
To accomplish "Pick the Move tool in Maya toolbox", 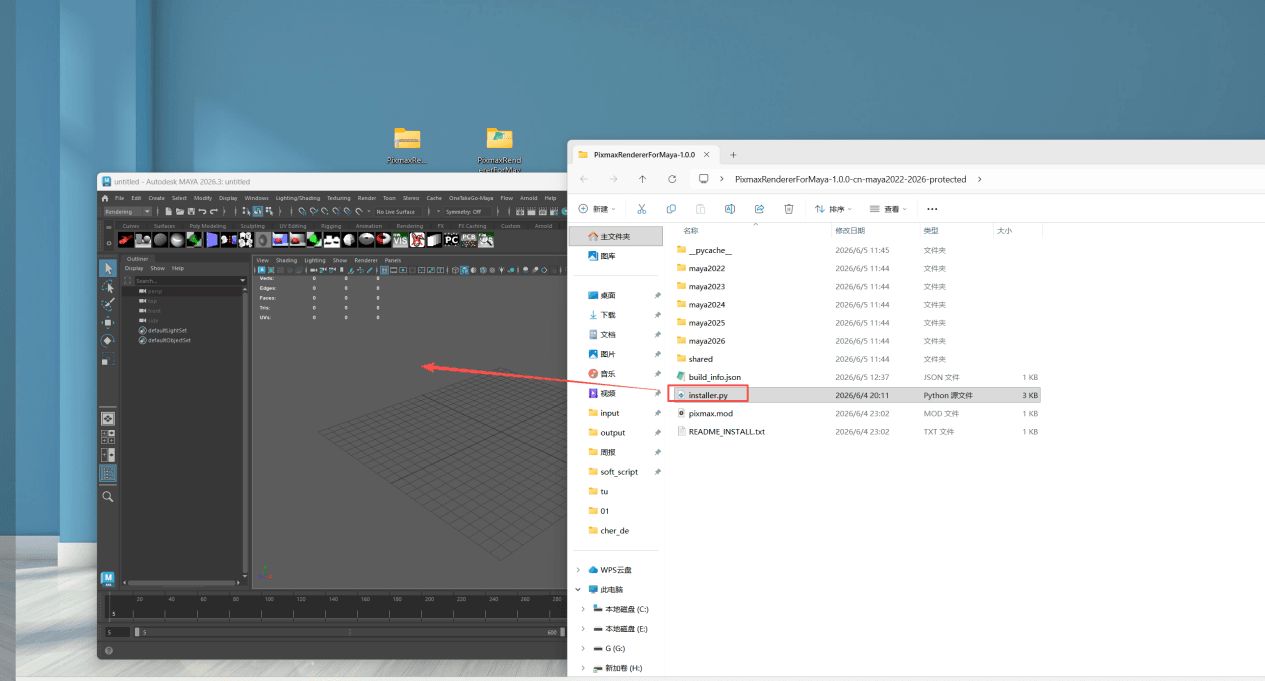I will click(x=108, y=323).
